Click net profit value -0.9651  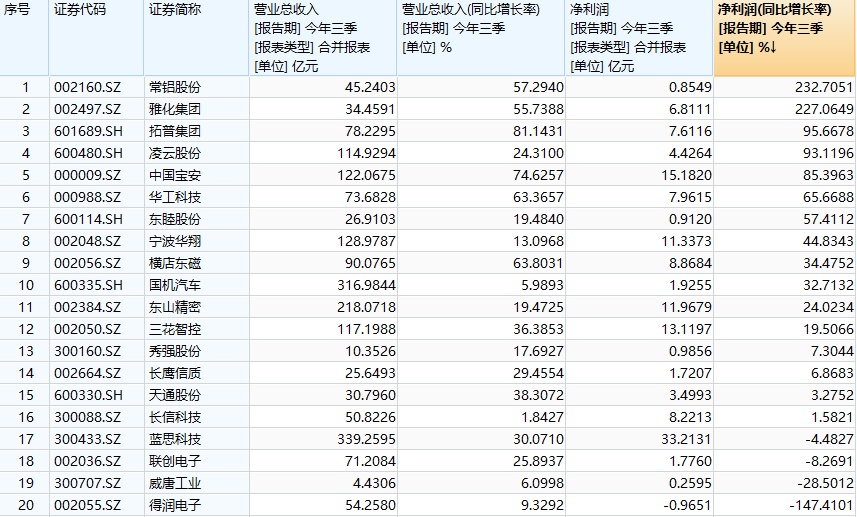(688, 505)
